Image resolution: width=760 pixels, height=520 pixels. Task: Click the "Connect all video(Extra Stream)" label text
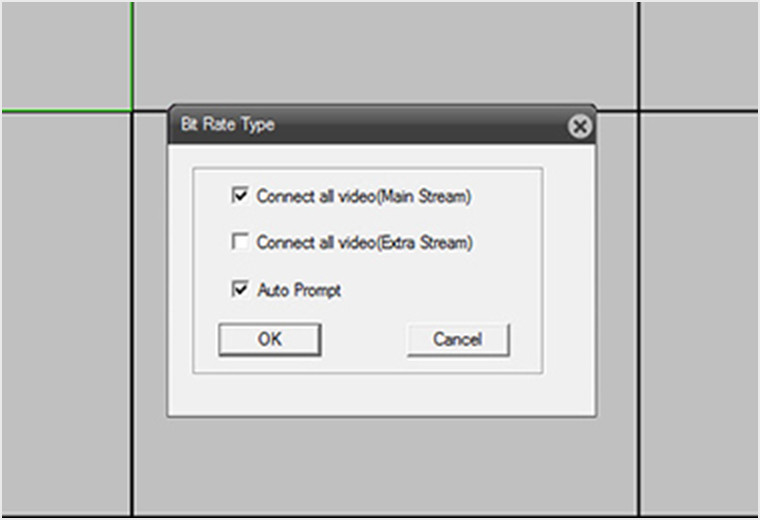[364, 242]
